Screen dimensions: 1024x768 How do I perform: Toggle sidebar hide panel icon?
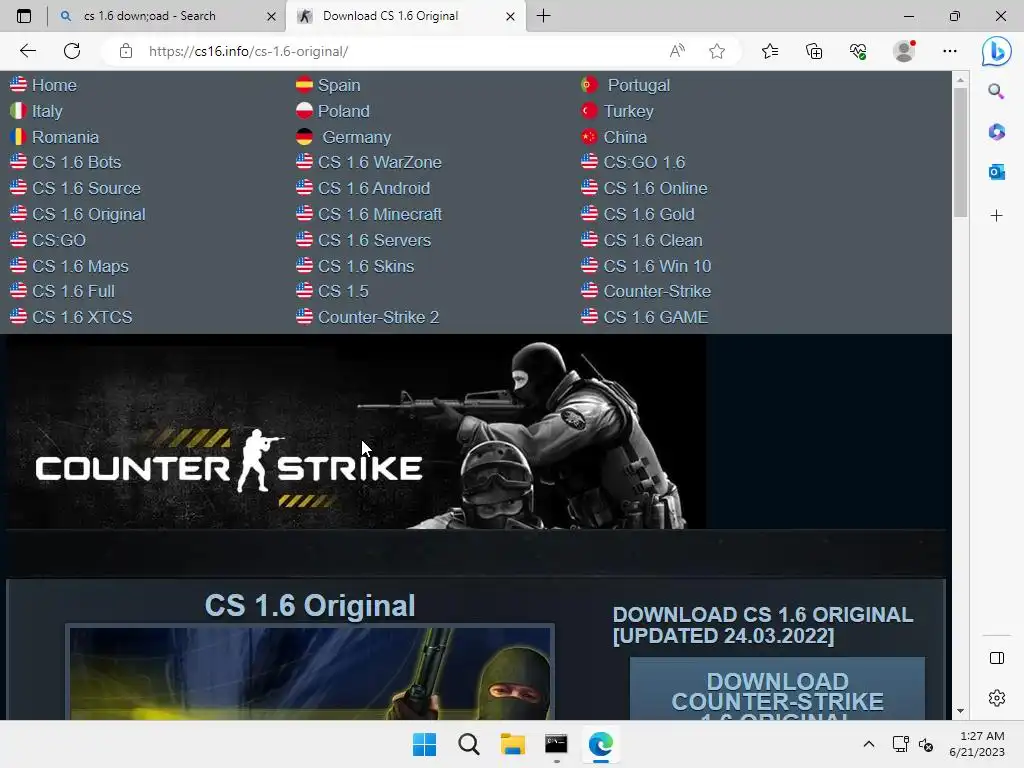click(997, 658)
